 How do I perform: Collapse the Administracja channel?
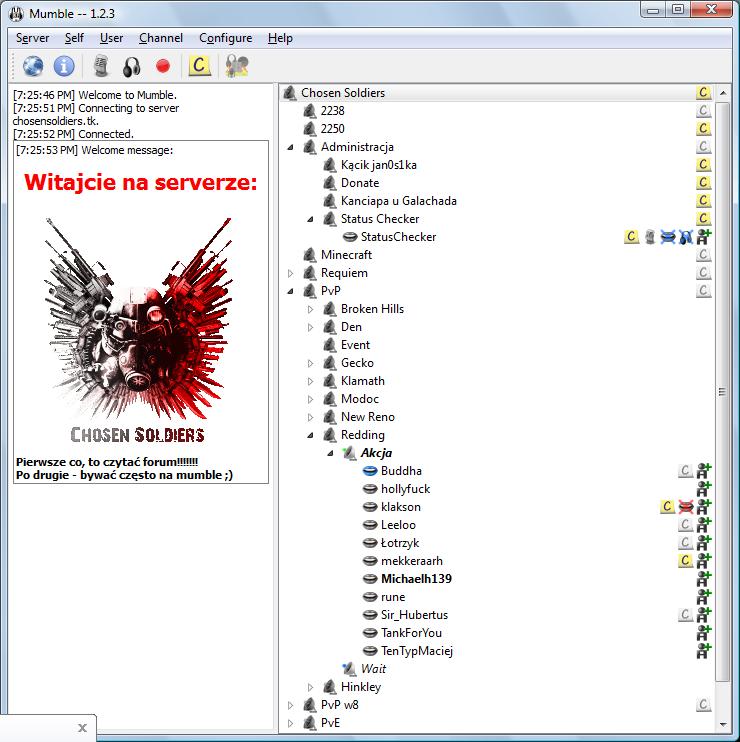291,147
